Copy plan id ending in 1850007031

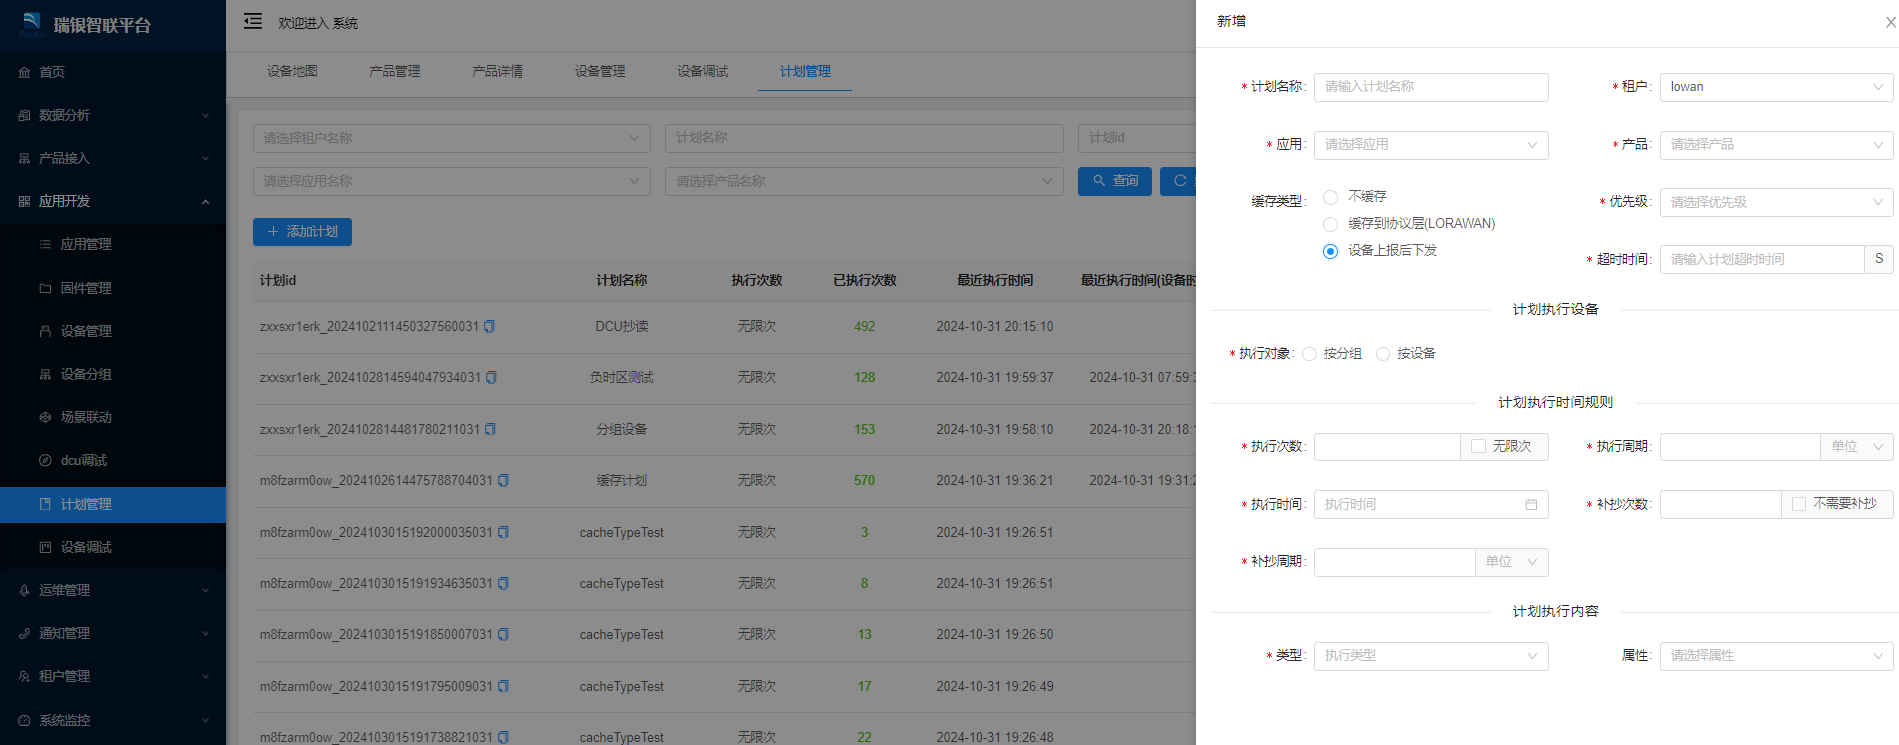click(503, 634)
